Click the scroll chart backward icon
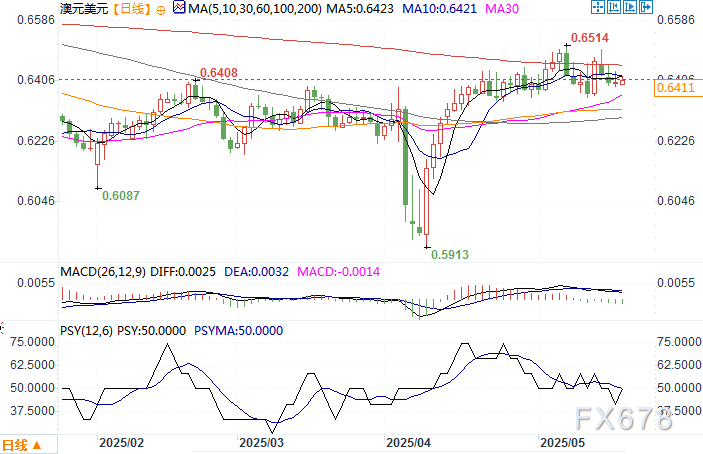703x454 pixels. [x=614, y=7]
